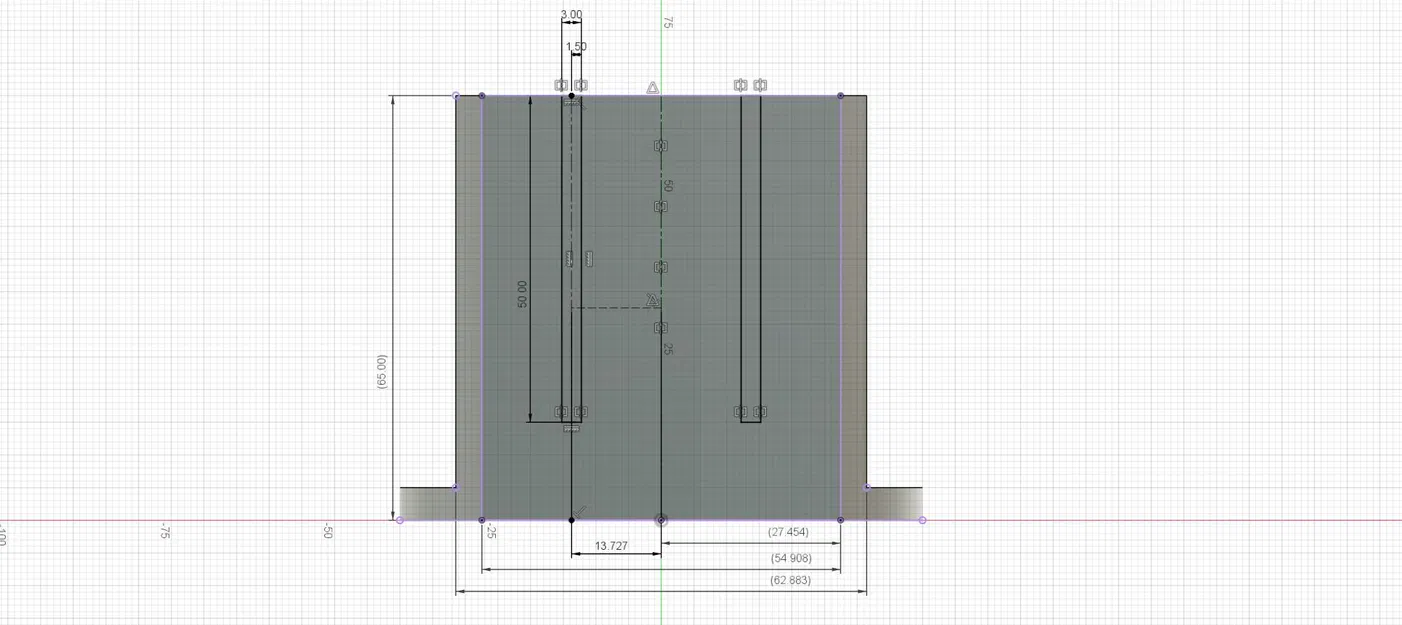Select the topmost symmetry glyph on the centerline
The image size is (1402, 625).
660,146
